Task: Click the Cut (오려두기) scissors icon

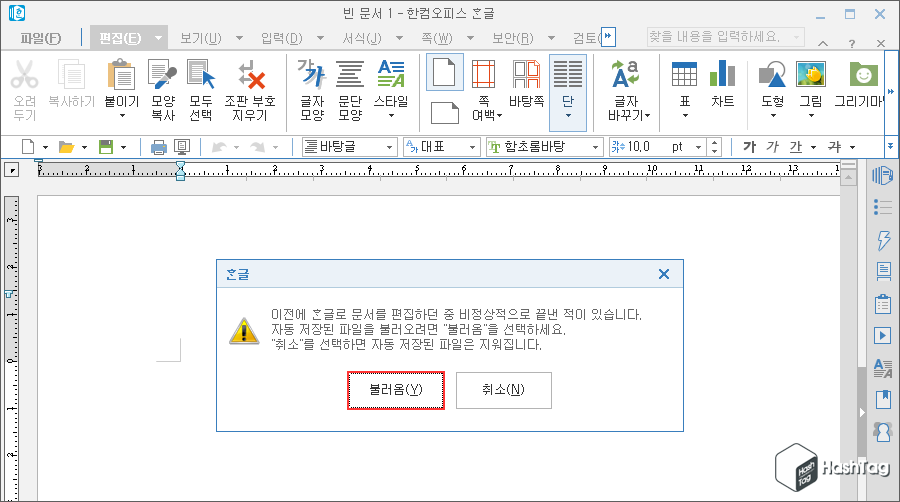Action: [x=24, y=75]
